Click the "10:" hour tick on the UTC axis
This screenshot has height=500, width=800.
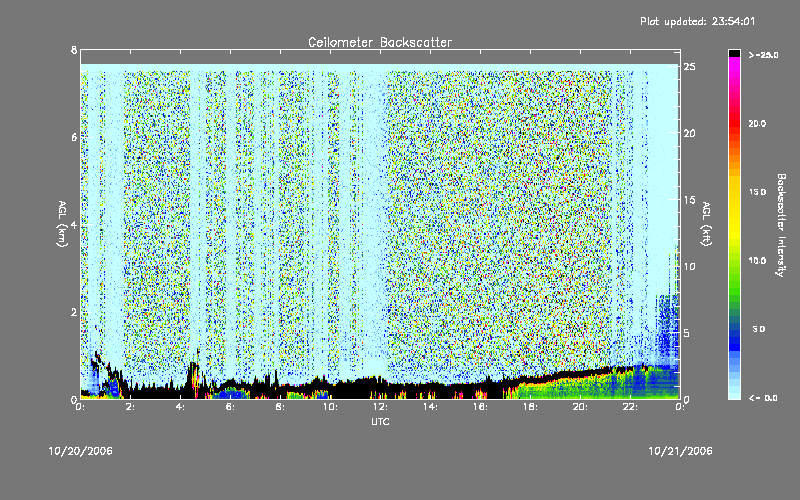[x=330, y=407]
